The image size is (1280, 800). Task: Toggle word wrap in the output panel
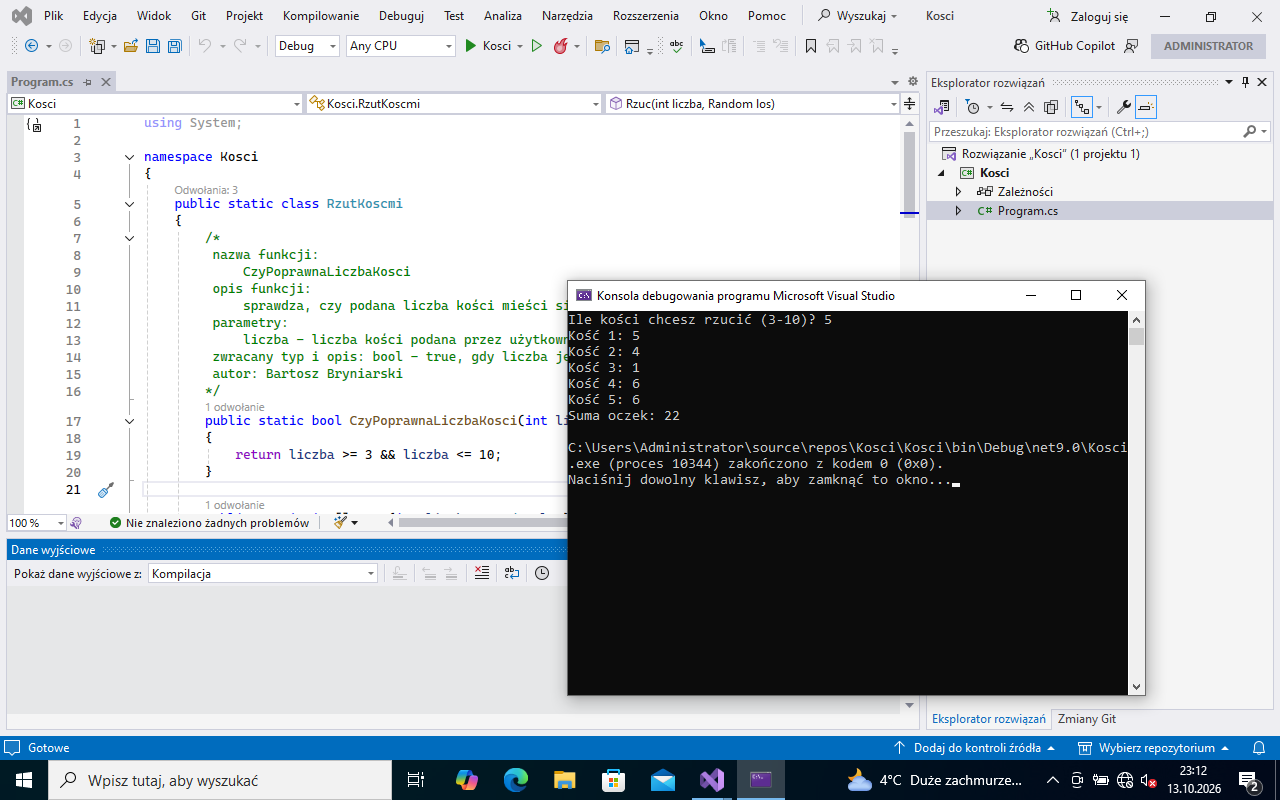coord(511,573)
